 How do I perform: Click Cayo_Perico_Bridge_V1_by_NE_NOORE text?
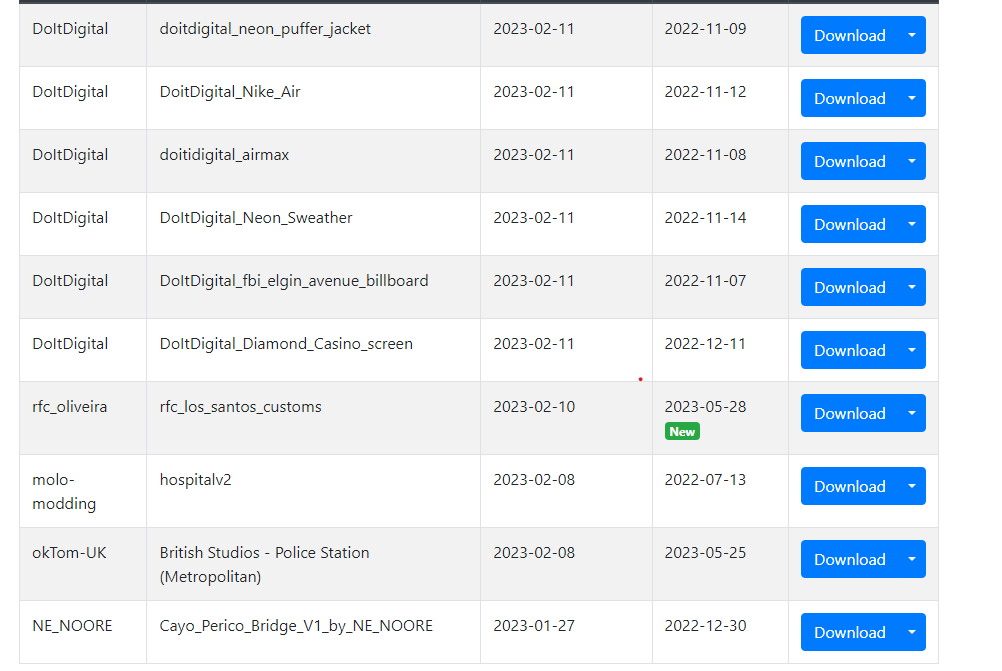click(296, 626)
